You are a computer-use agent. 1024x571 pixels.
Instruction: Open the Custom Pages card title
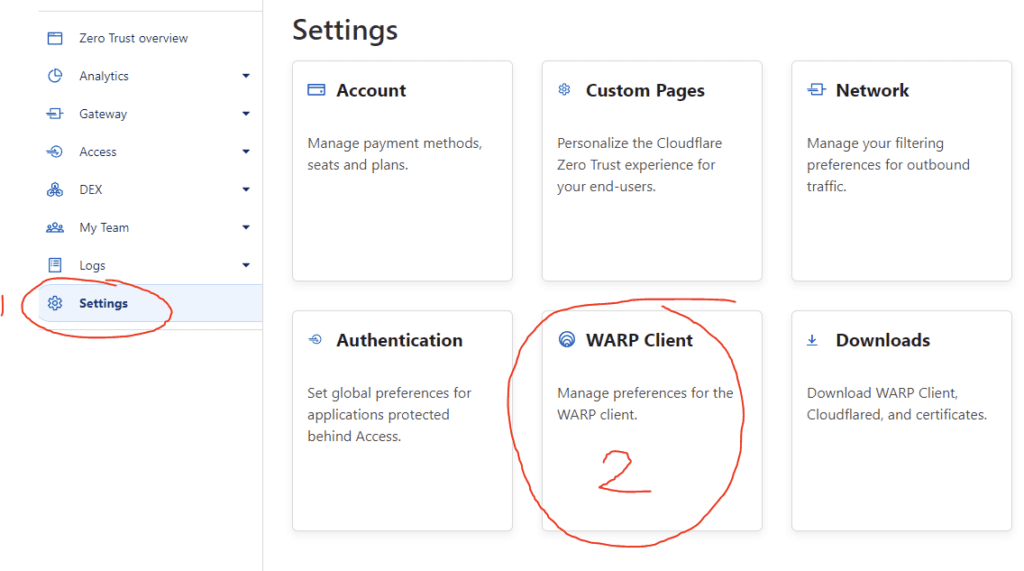tap(645, 91)
